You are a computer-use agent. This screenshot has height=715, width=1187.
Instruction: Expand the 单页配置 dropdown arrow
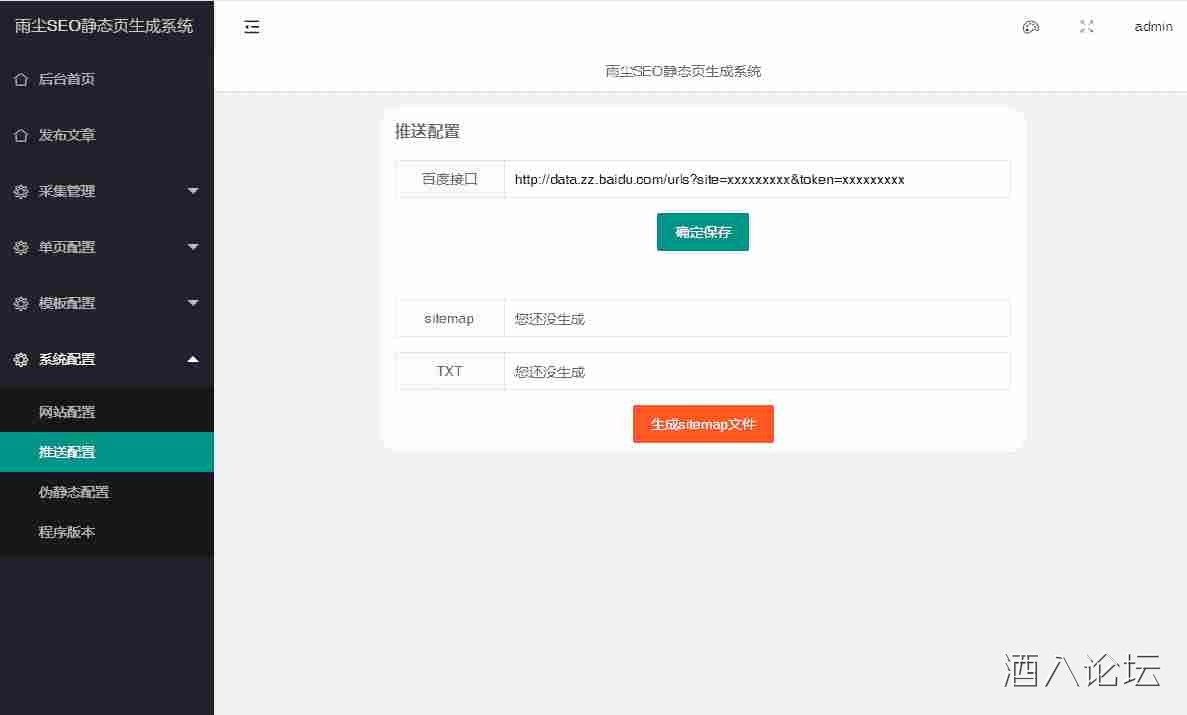[193, 247]
